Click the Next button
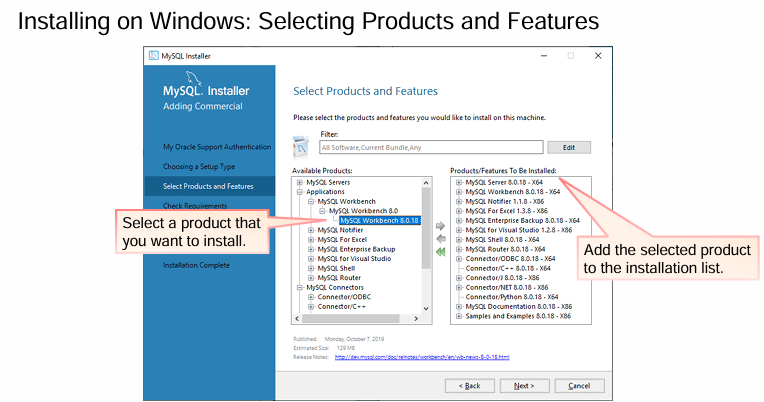 (524, 385)
